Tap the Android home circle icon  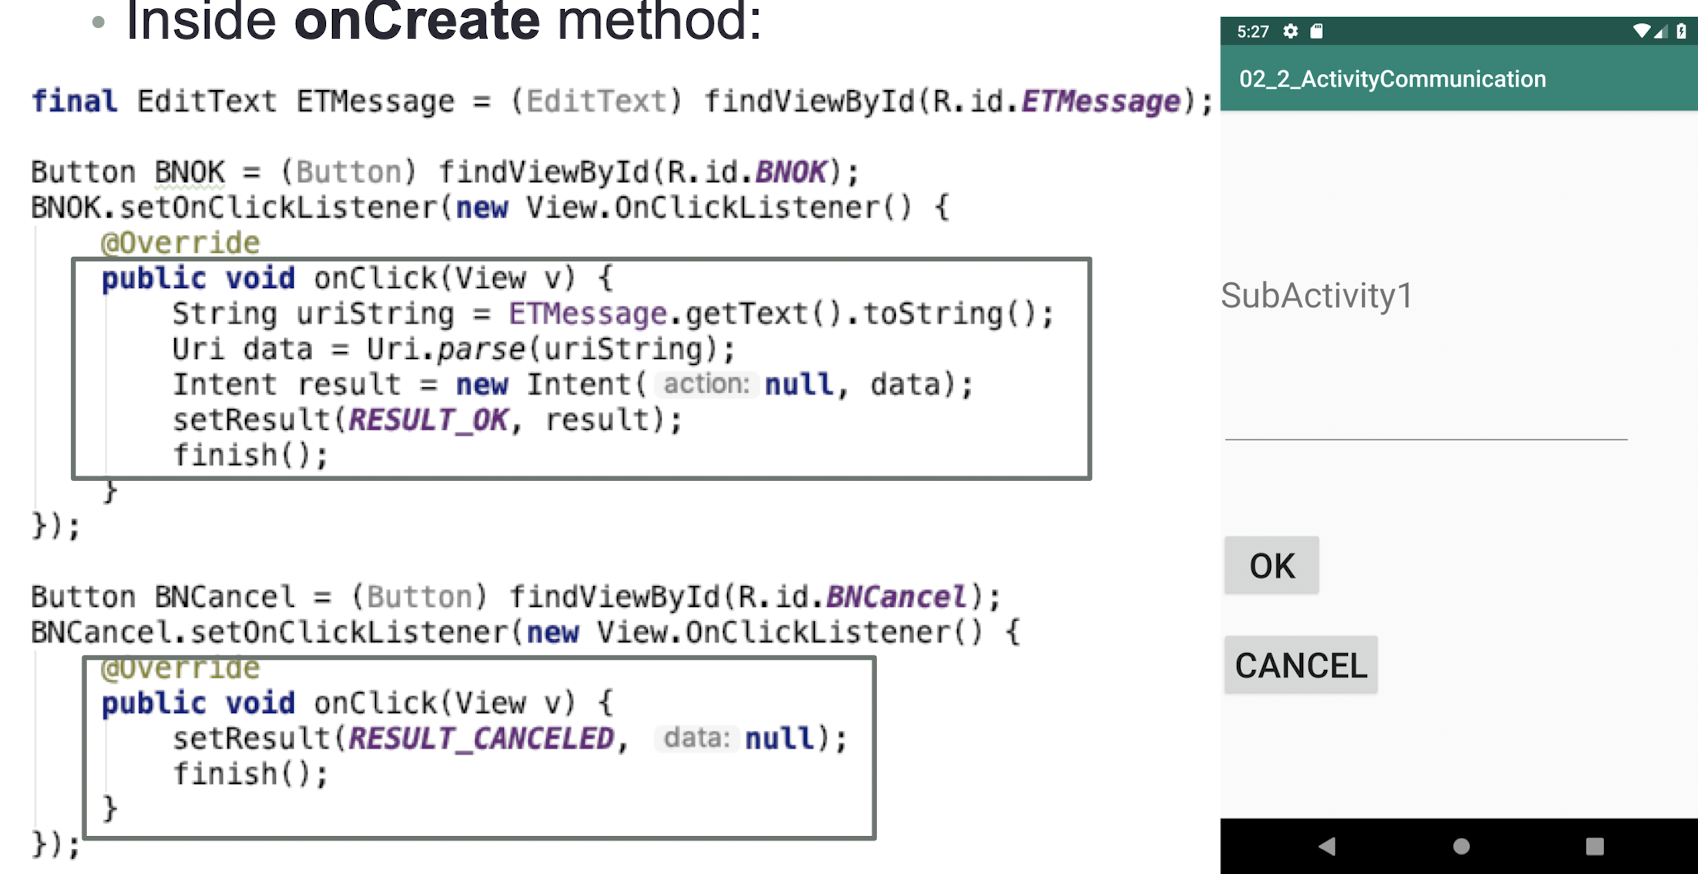[1461, 846]
